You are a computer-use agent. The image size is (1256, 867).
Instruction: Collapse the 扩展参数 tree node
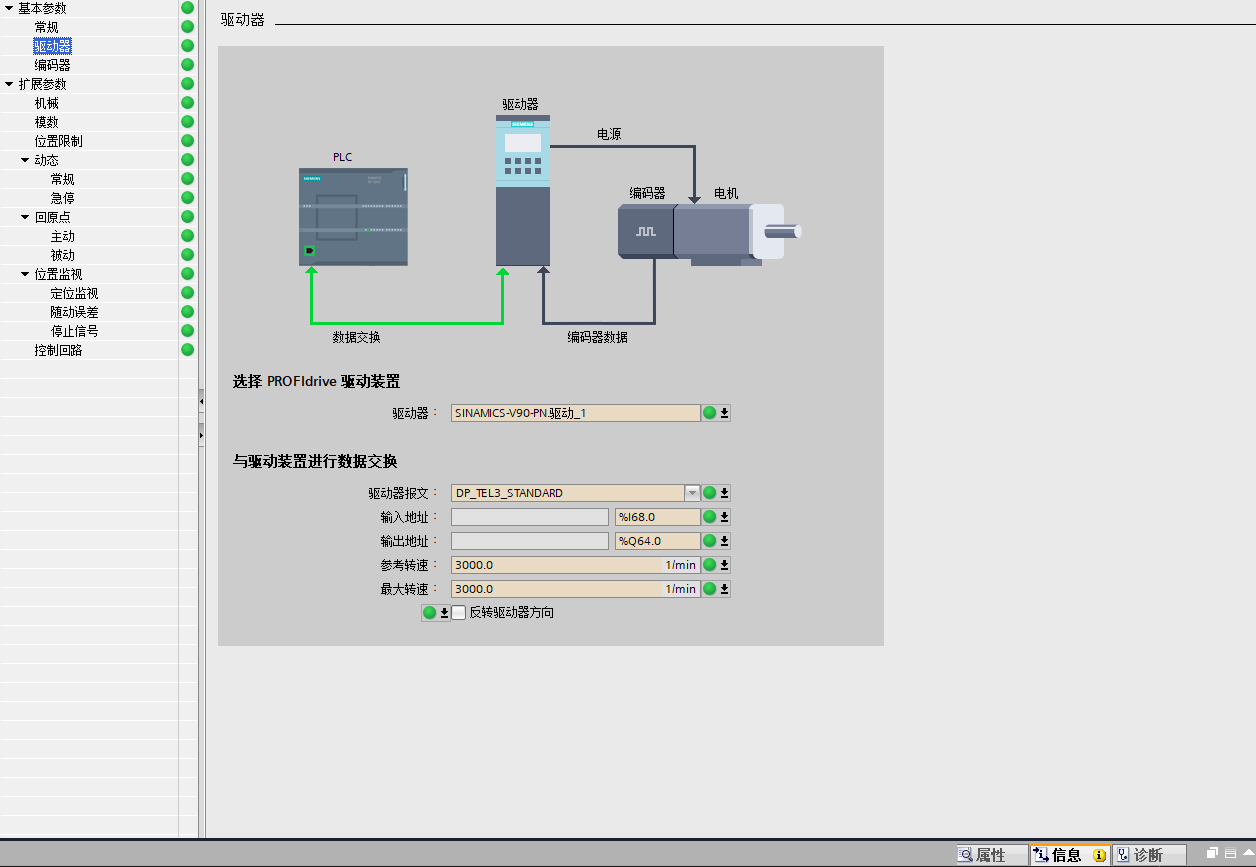9,85
